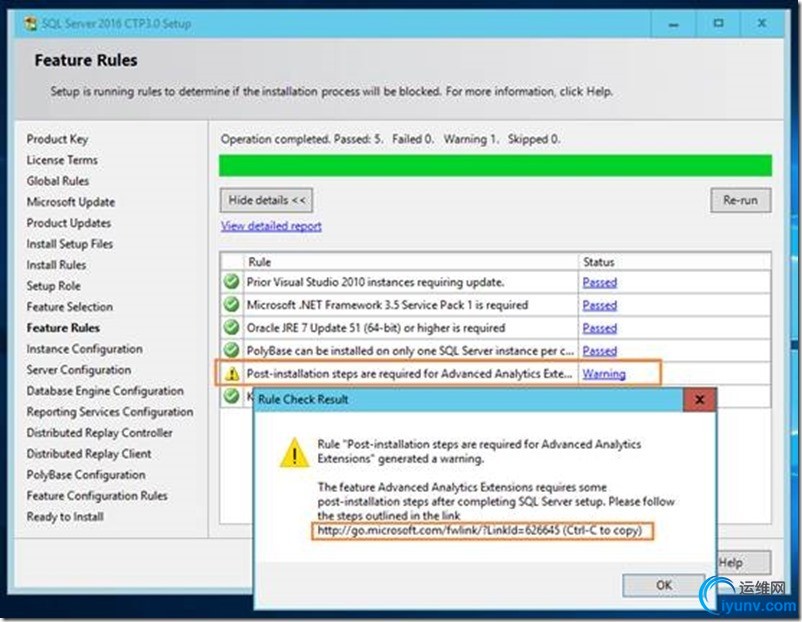The height and width of the screenshot is (622, 802).
Task: Open the Warning status link
Action: 604,374
